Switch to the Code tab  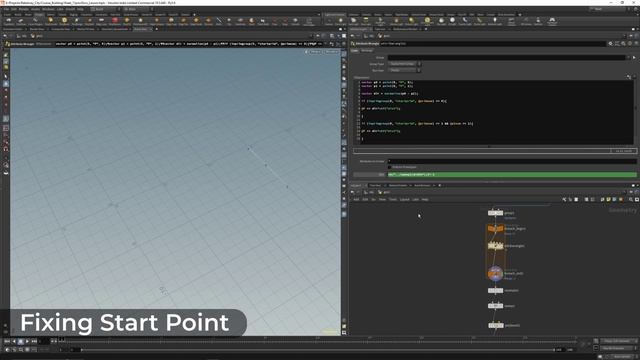coord(355,50)
